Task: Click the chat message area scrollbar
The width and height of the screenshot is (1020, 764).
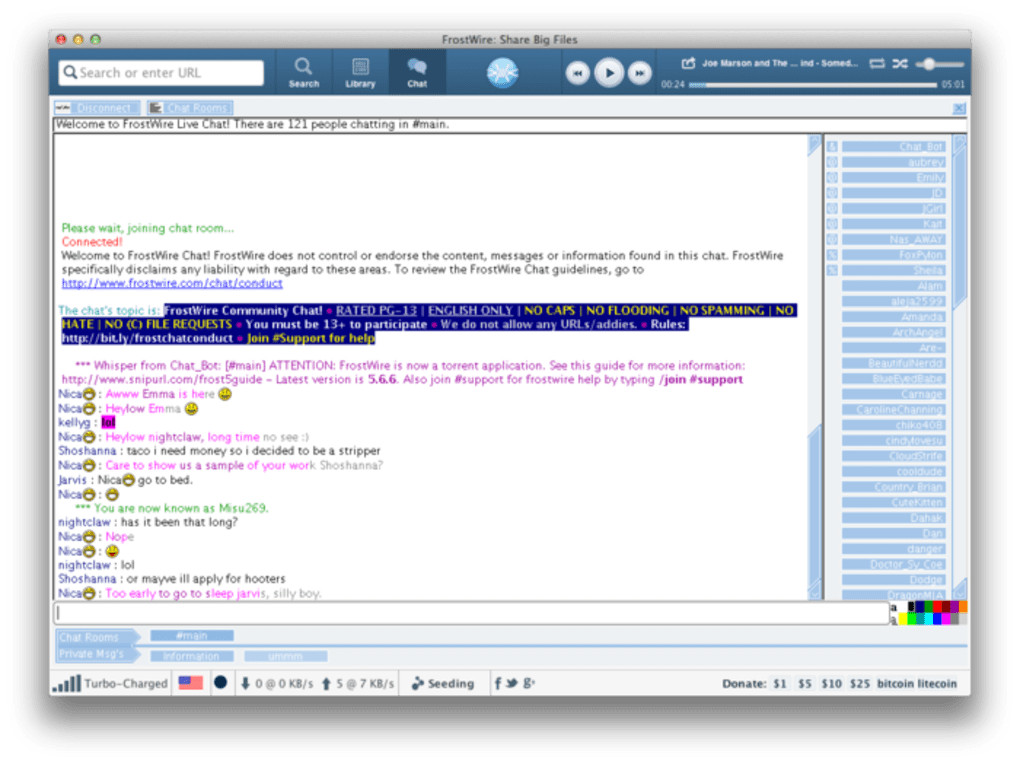Action: [x=814, y=366]
